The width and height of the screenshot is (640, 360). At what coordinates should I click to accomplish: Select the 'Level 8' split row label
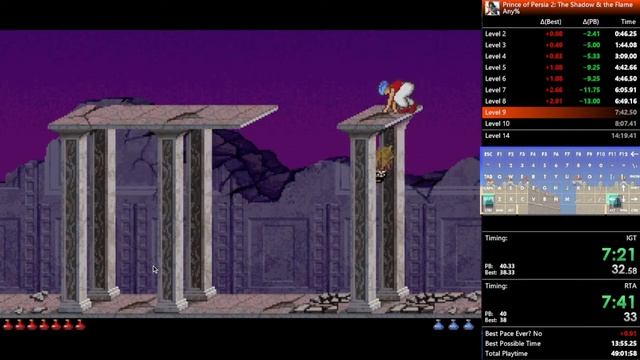[x=496, y=101]
